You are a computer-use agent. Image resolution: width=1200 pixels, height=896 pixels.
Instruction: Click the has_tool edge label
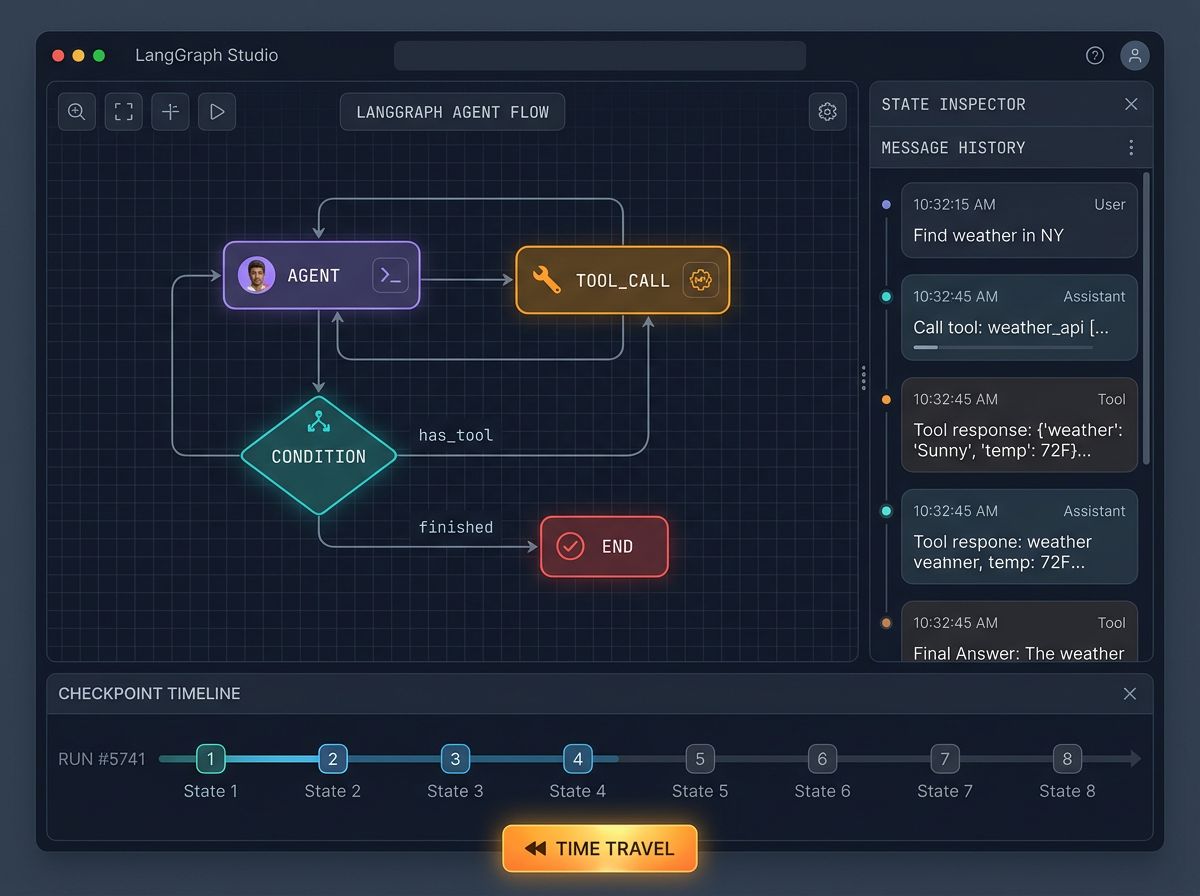click(456, 435)
